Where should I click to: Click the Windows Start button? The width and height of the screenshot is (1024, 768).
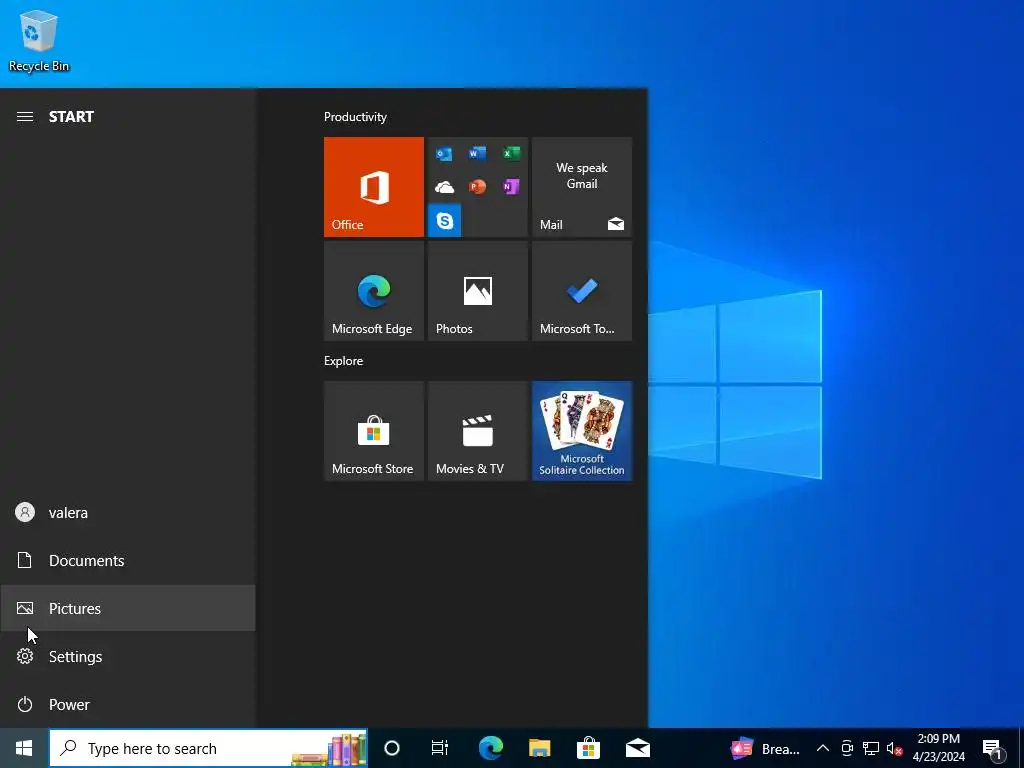pyautogui.click(x=24, y=748)
